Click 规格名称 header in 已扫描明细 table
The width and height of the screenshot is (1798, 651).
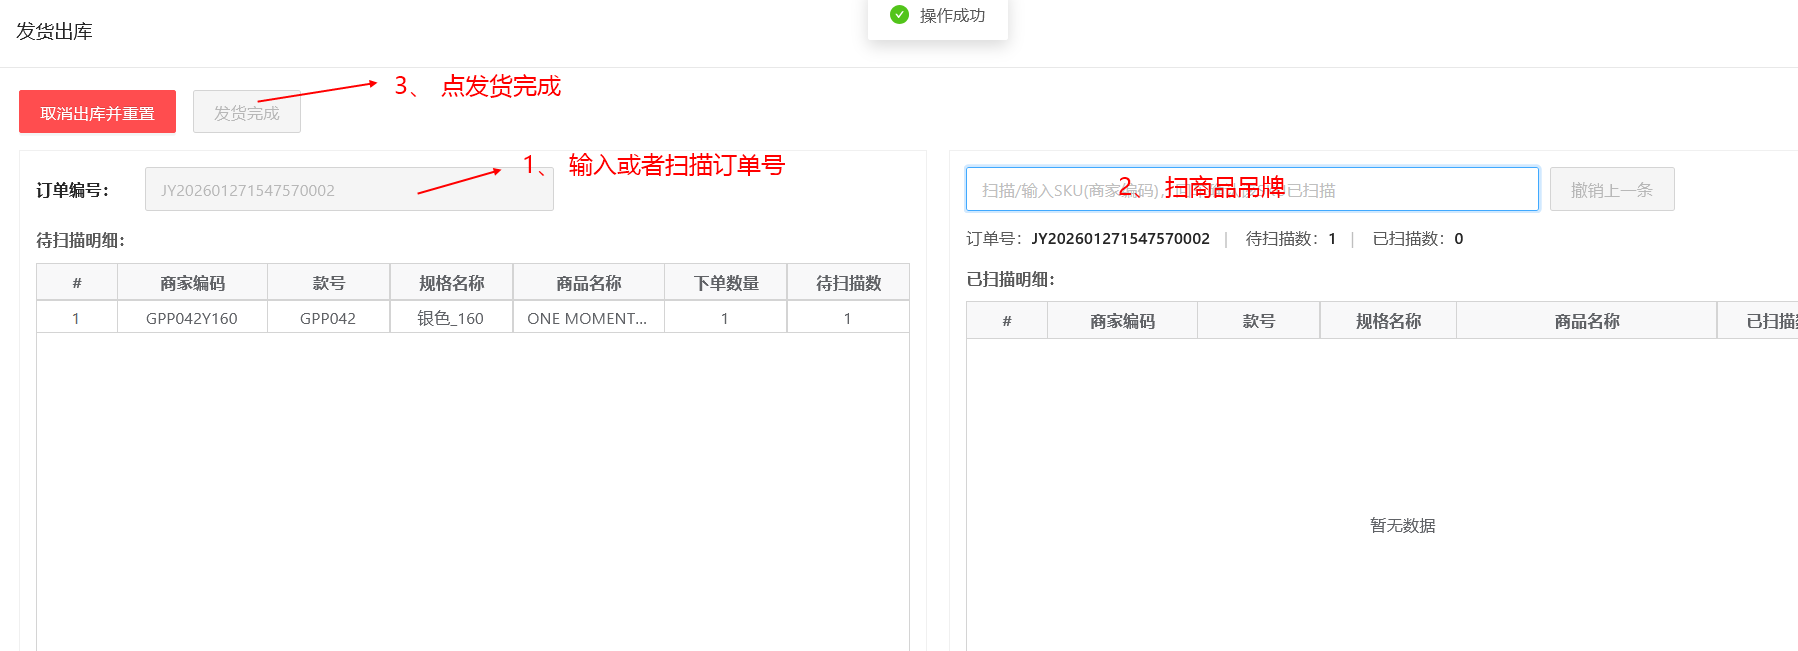(x=1388, y=321)
